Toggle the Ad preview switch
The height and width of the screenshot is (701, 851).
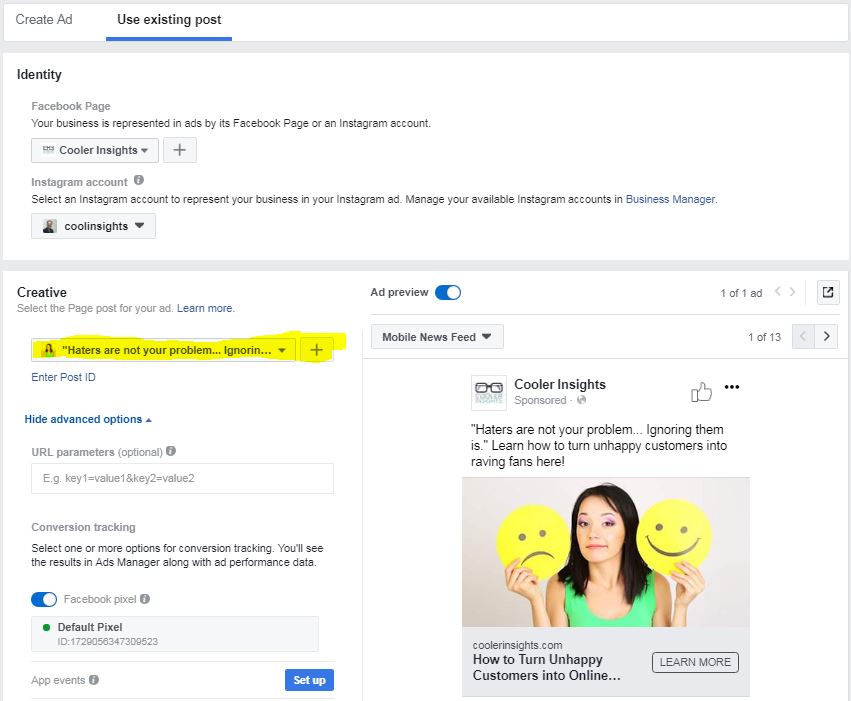[x=448, y=292]
